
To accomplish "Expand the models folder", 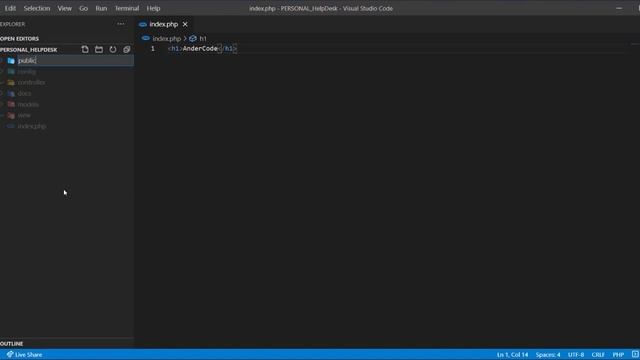I will (28, 104).
